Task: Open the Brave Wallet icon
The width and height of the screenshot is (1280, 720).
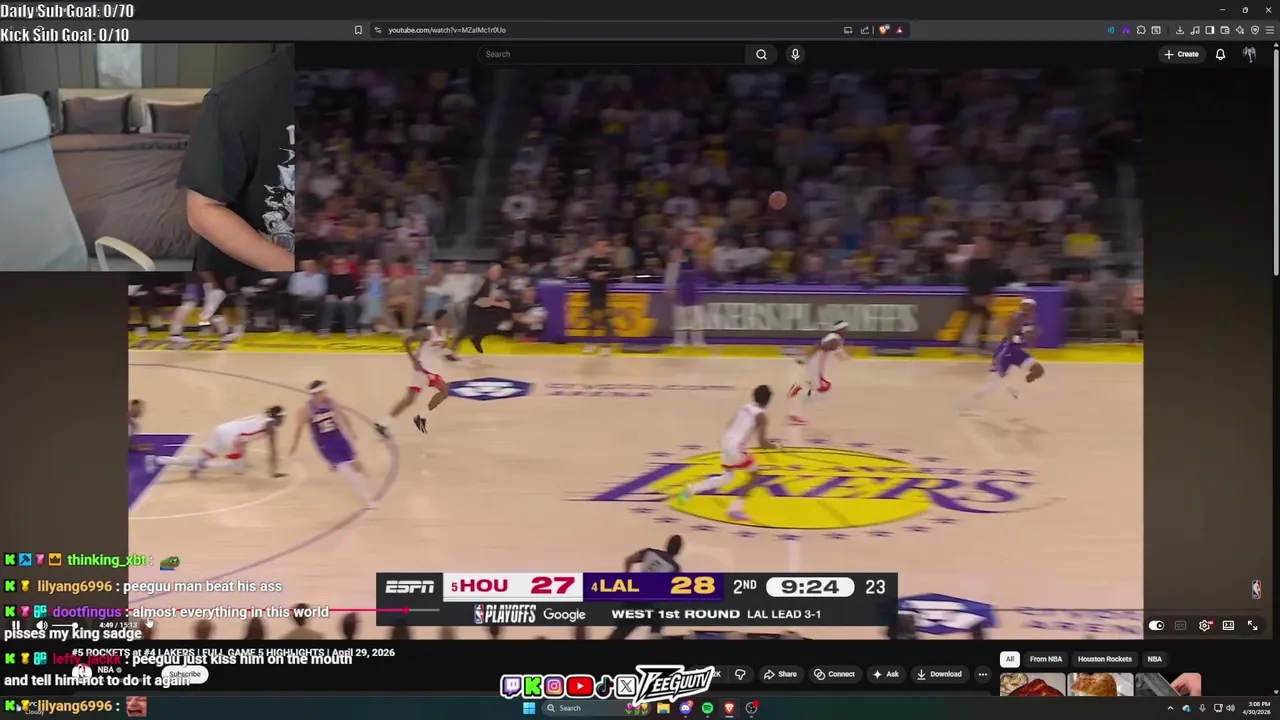Action: [1225, 30]
